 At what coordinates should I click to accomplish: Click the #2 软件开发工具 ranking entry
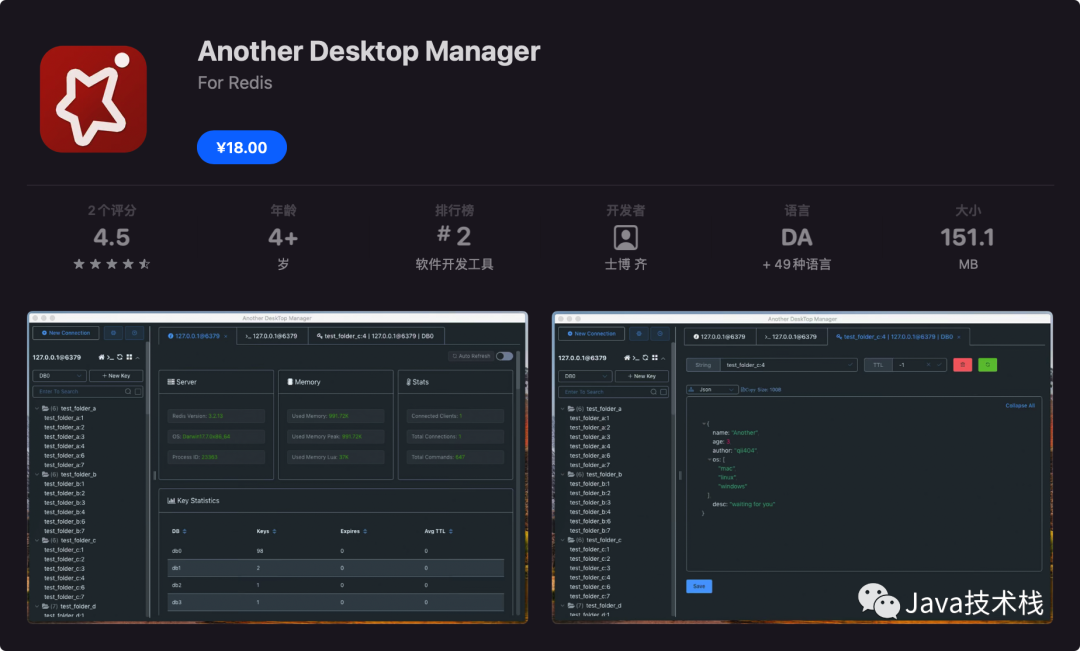(x=454, y=238)
